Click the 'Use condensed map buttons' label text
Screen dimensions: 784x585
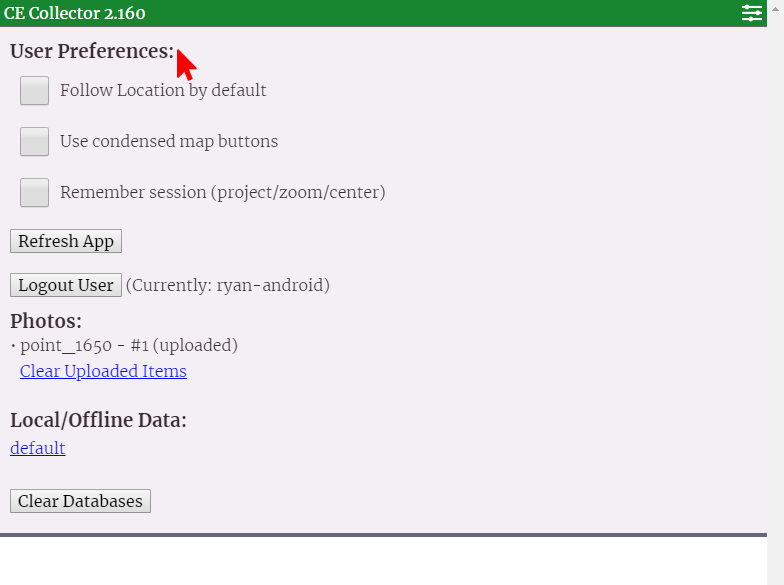coord(169,141)
